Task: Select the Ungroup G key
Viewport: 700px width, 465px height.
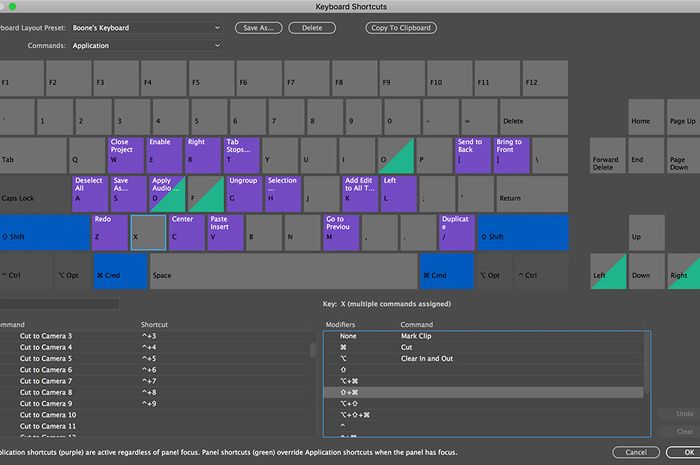Action: (x=243, y=193)
